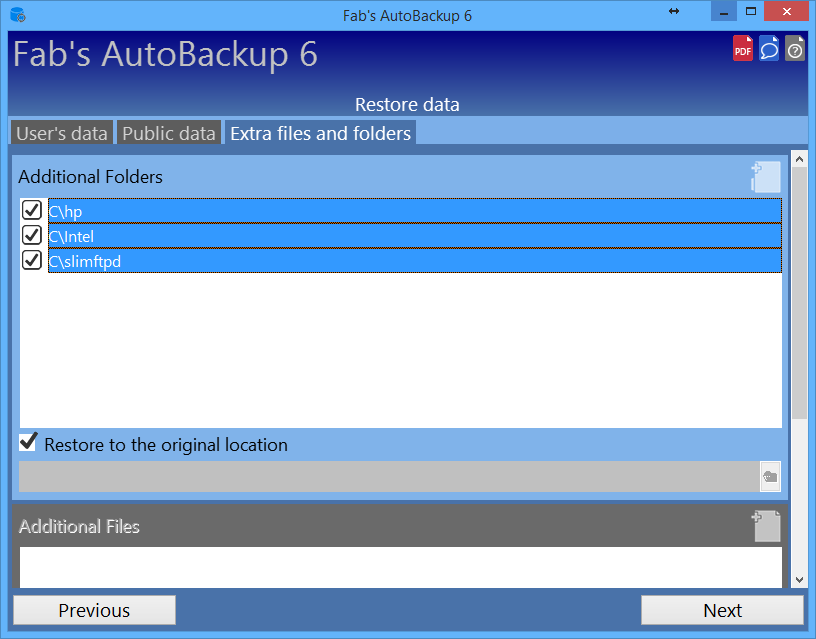The width and height of the screenshot is (816, 639).
Task: Click the greyed restore destination path field
Action: [389, 476]
